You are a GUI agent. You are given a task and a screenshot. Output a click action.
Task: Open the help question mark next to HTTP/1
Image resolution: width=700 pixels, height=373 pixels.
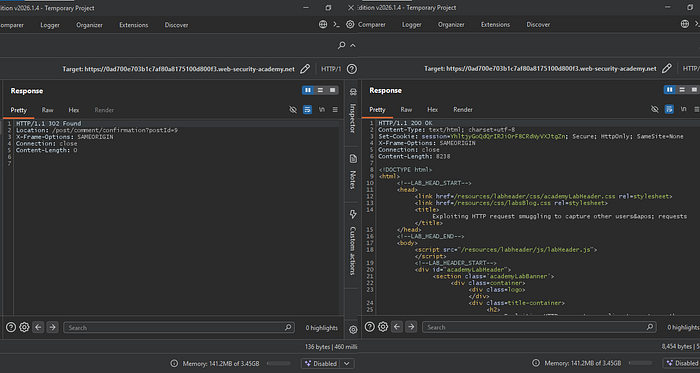(352, 69)
